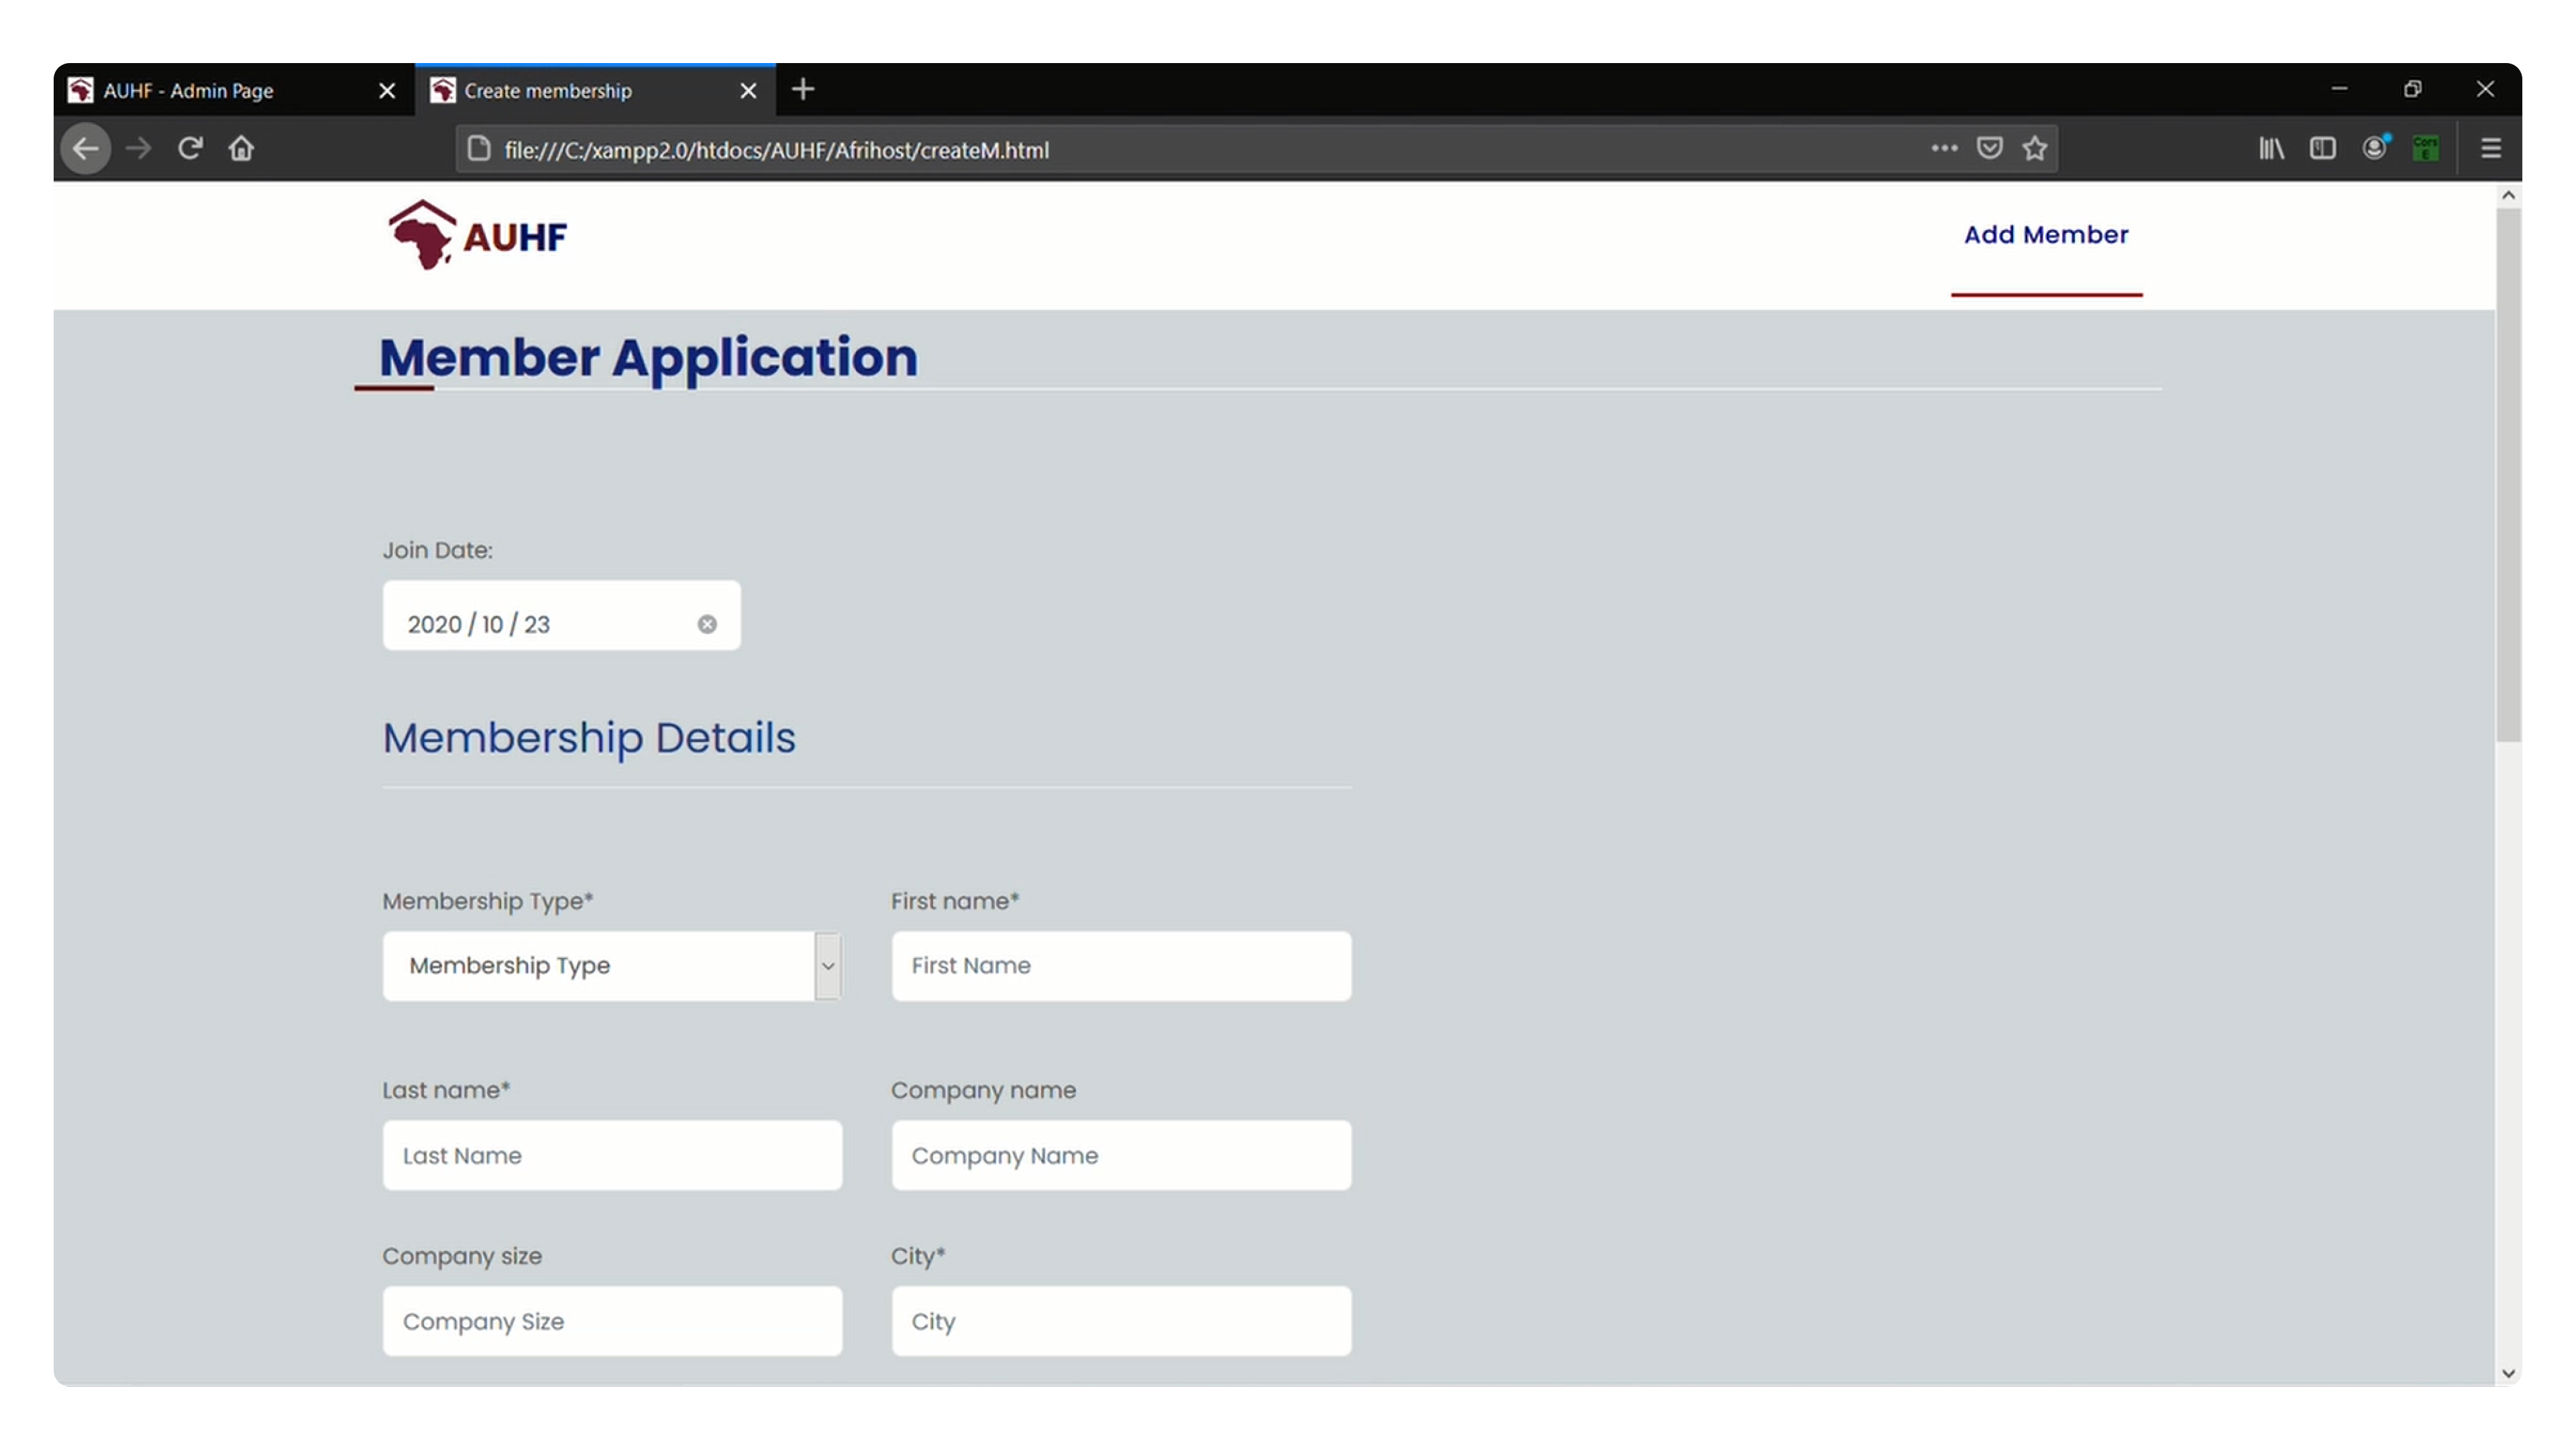Click the First name* label
This screenshot has width=2576, height=1449.
(955, 901)
